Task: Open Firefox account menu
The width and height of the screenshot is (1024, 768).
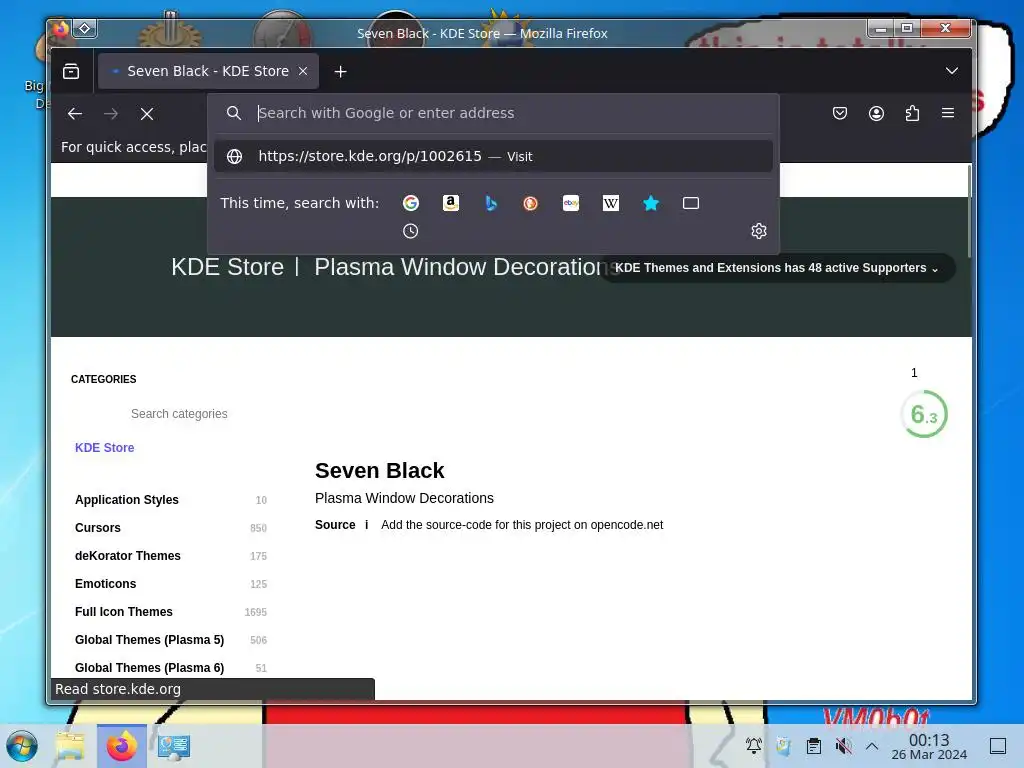Action: point(876,114)
